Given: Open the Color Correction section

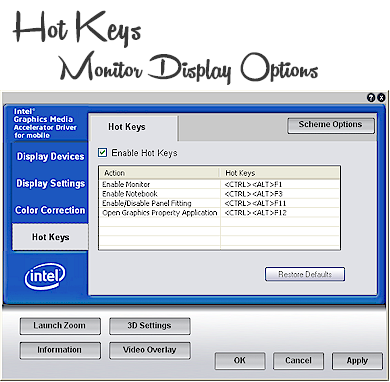Looking at the screenshot, I should click(50, 210).
